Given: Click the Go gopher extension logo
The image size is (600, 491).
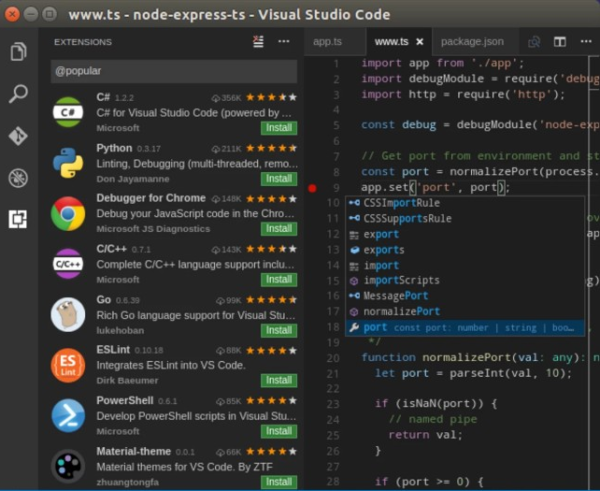Looking at the screenshot, I should point(68,315).
